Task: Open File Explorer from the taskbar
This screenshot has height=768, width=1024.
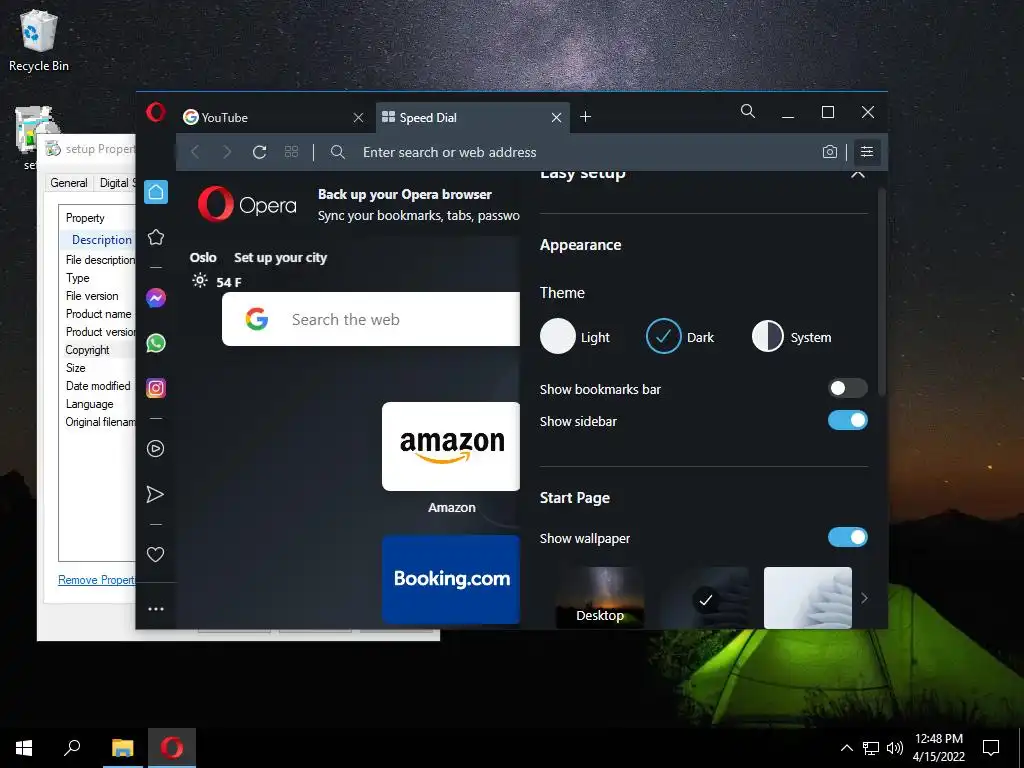Action: [122, 748]
